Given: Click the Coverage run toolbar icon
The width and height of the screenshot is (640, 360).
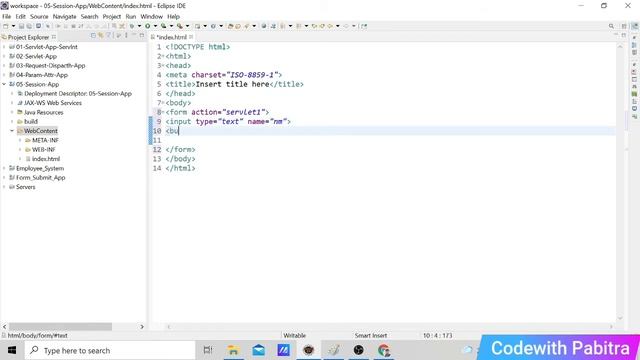Looking at the screenshot, I should tap(164, 26).
